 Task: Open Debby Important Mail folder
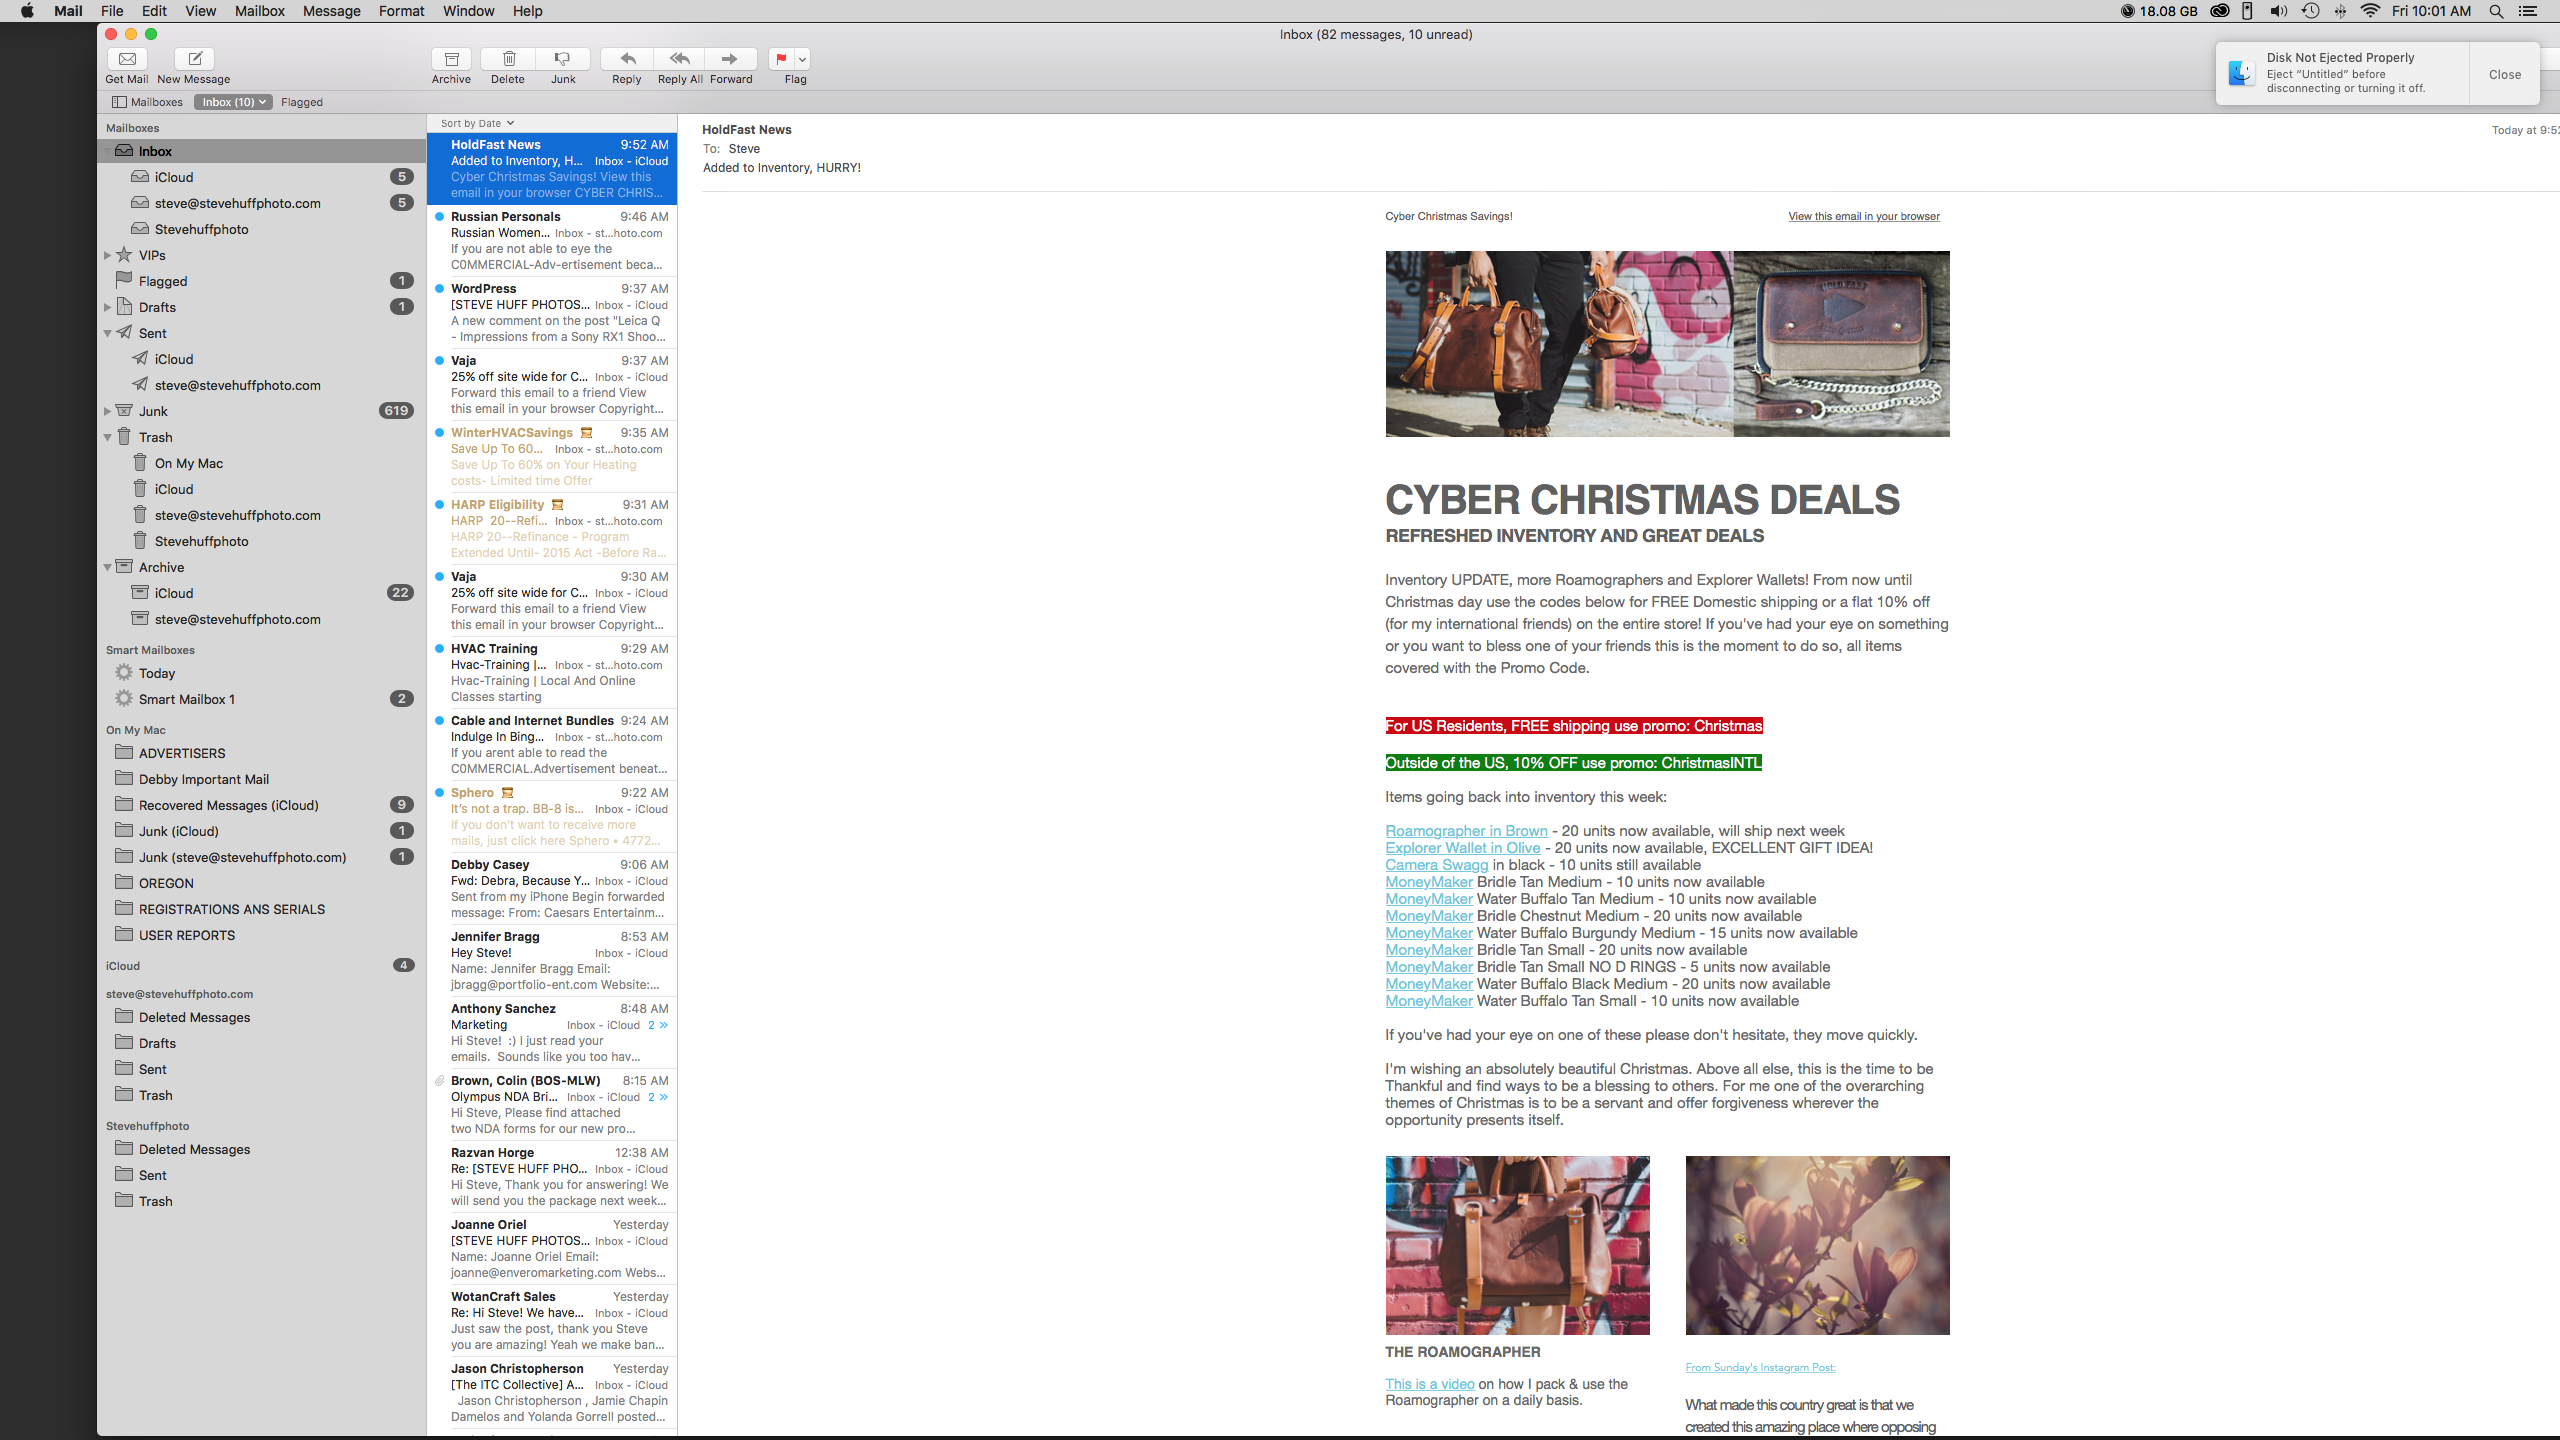point(262,779)
